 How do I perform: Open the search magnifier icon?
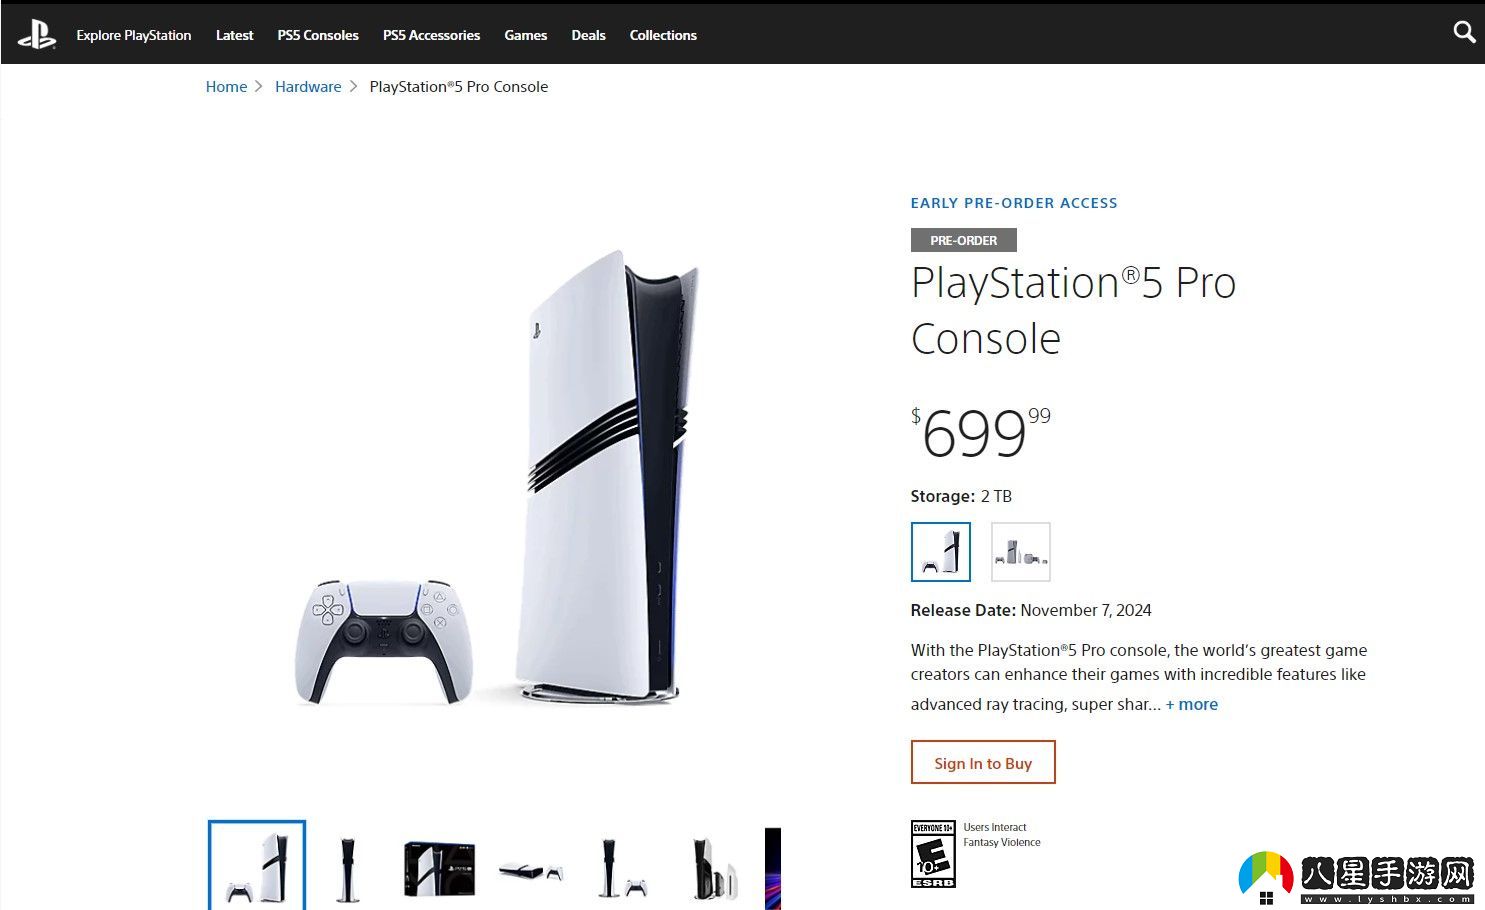point(1464,33)
